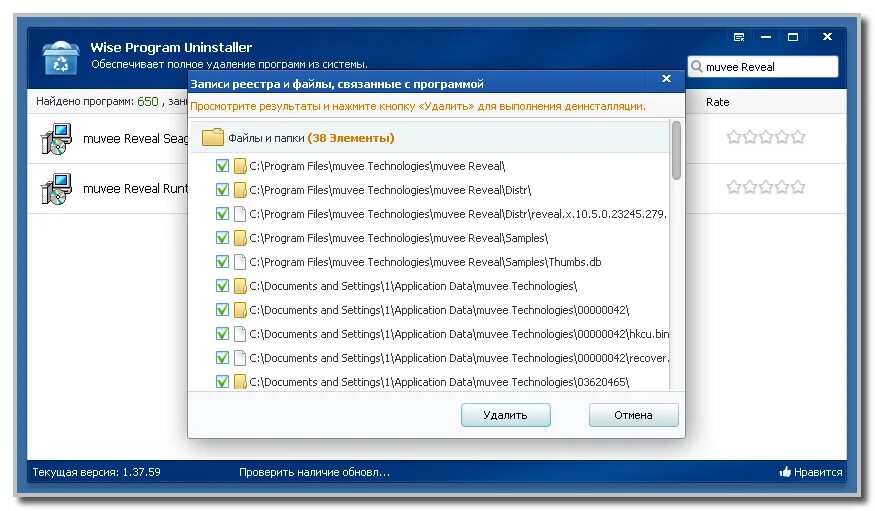875x511 pixels.
Task: Uncheck the hkcu.bin file checkbox
Action: [222, 334]
